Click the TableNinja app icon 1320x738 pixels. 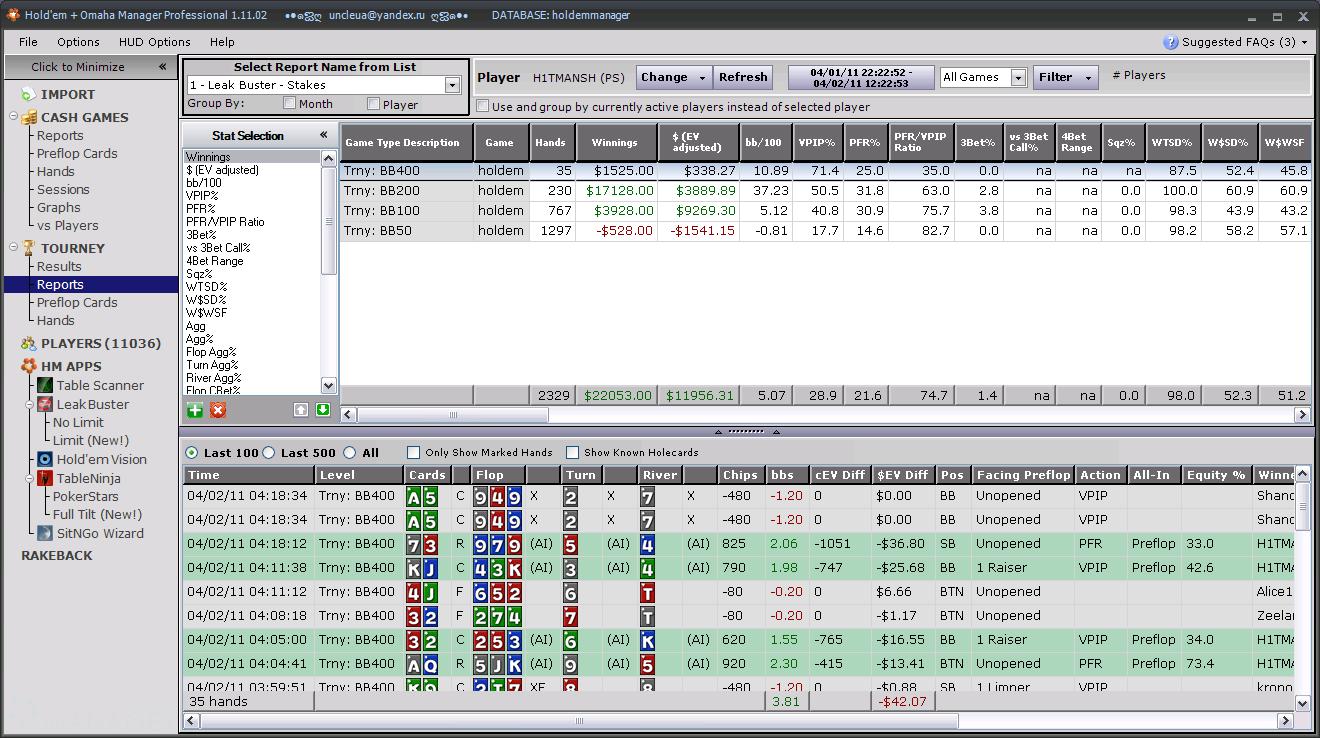pyautogui.click(x=45, y=478)
